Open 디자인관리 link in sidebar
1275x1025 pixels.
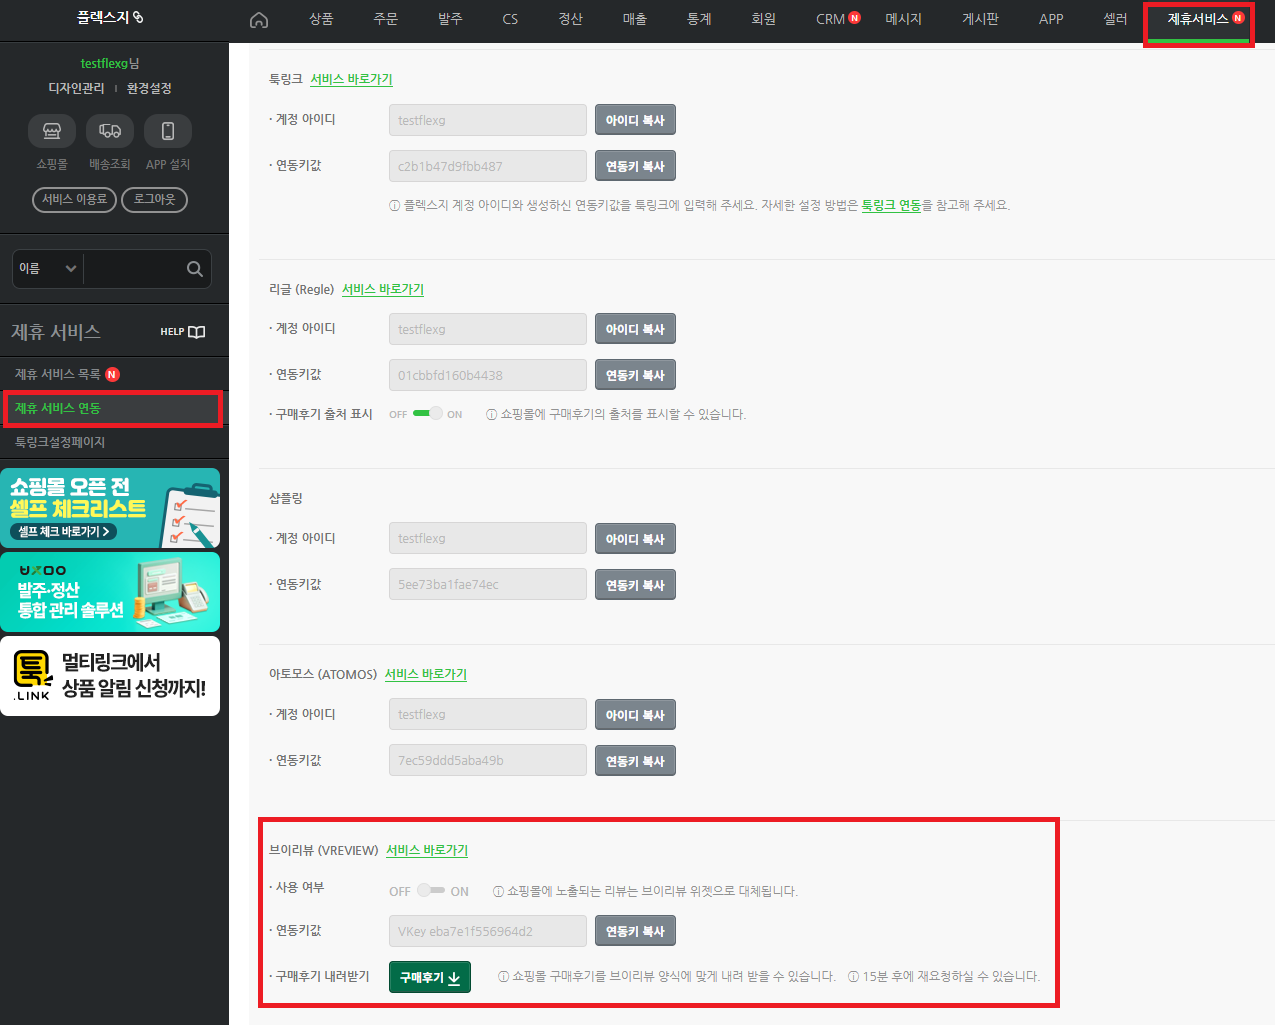(x=76, y=88)
